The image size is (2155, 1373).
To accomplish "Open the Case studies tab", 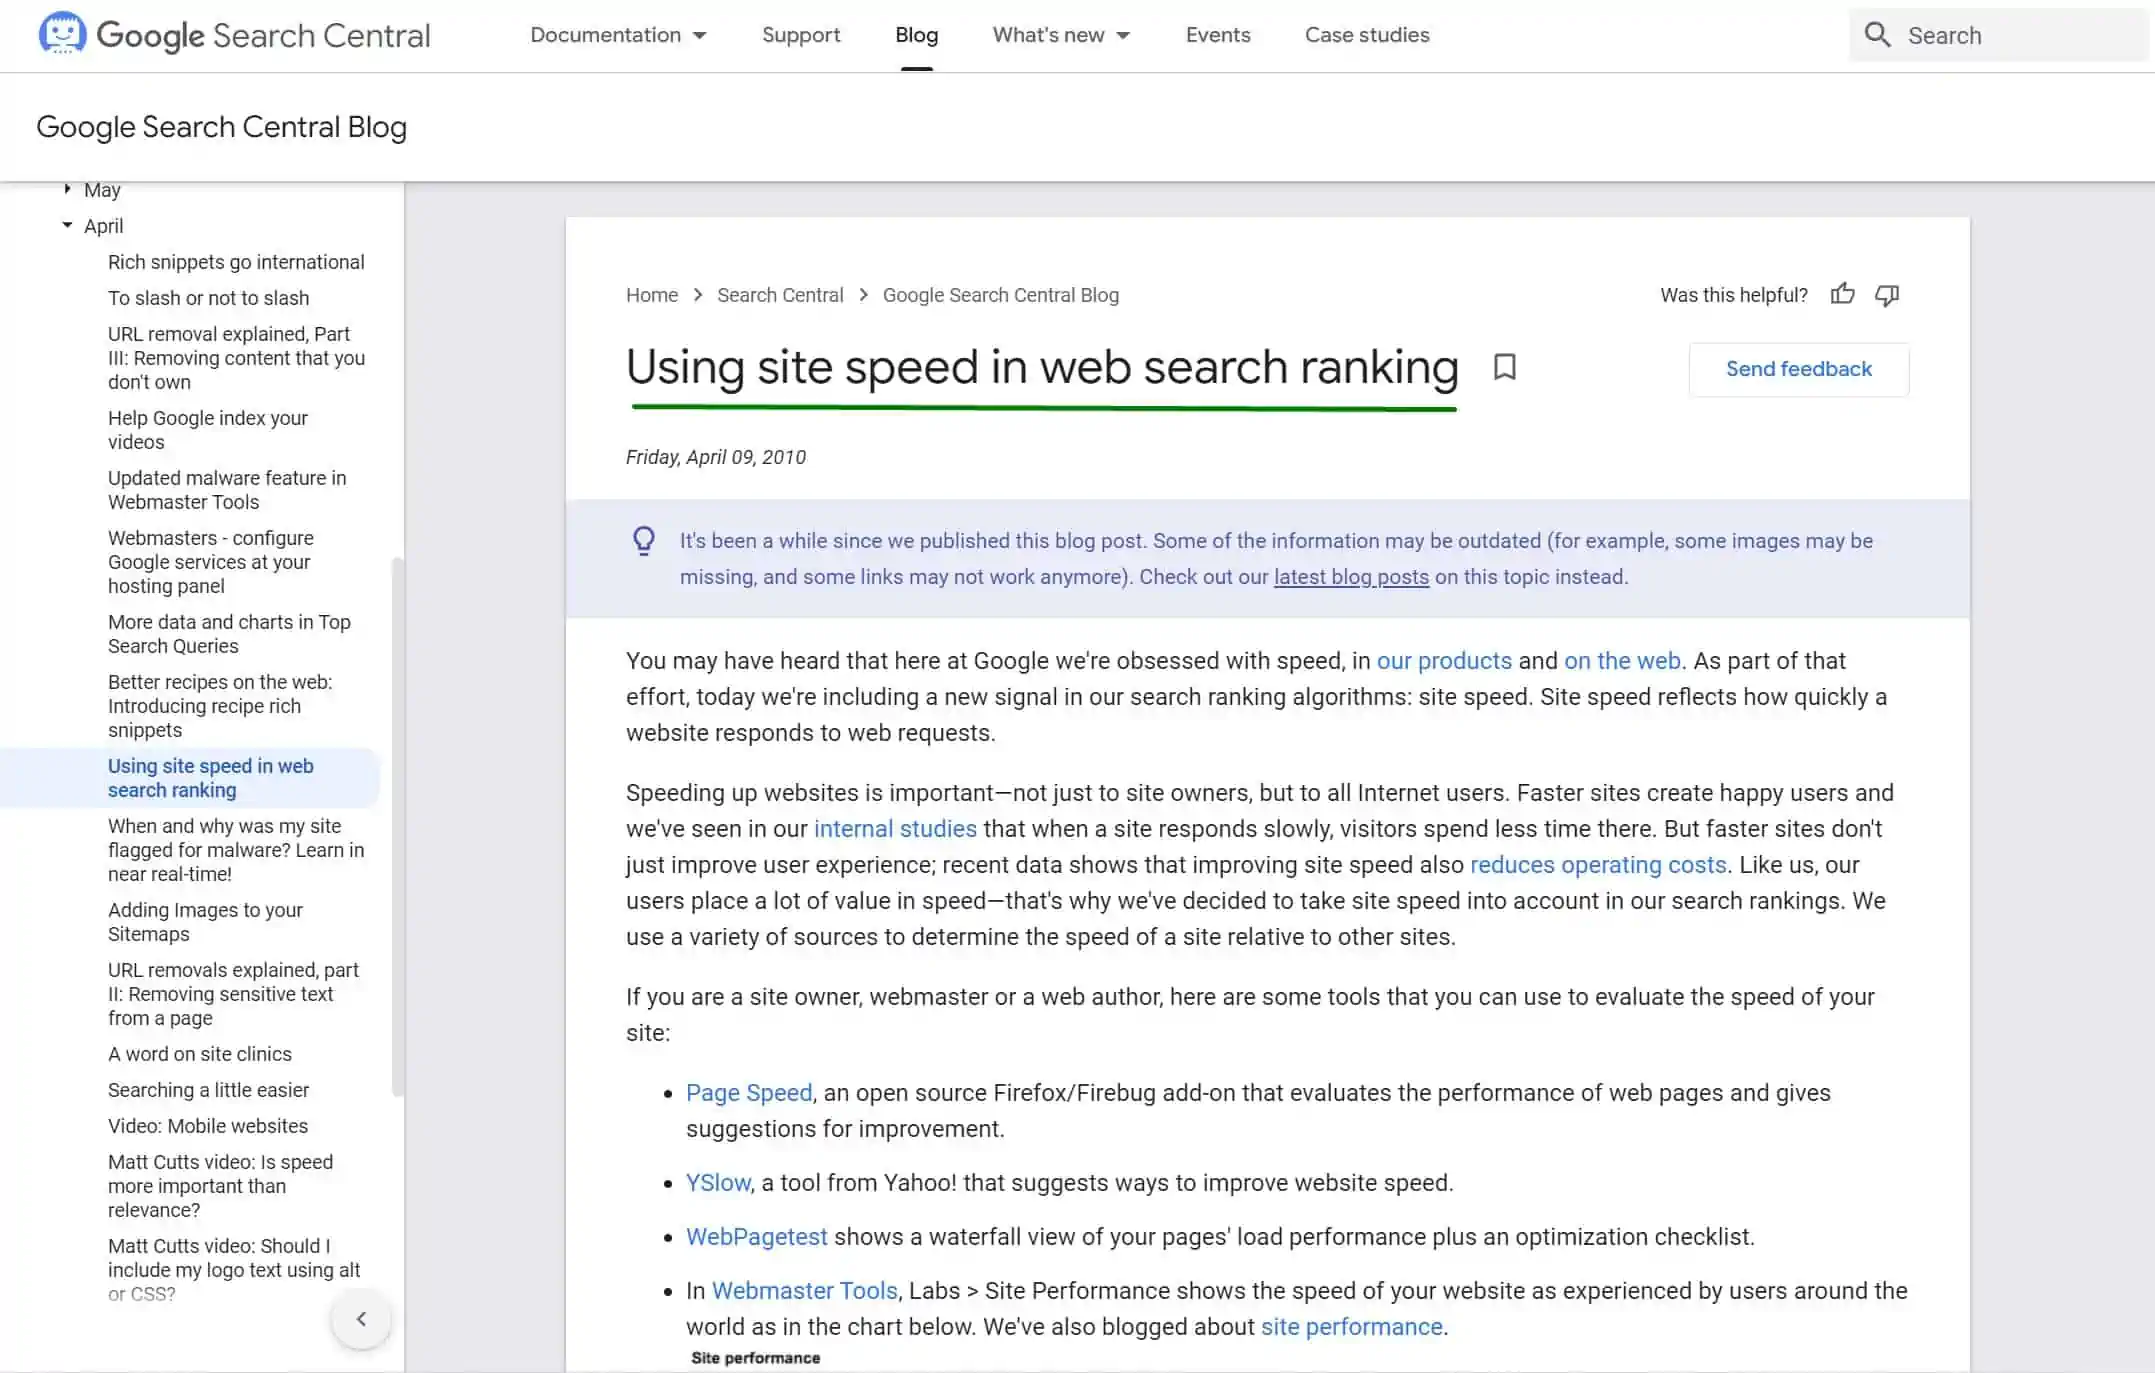I will tap(1367, 35).
